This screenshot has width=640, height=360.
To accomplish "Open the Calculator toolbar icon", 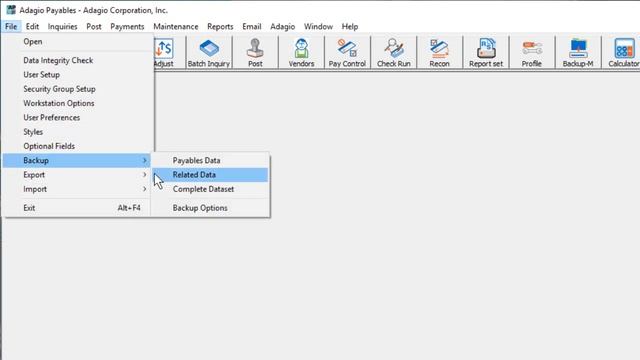I will (623, 53).
